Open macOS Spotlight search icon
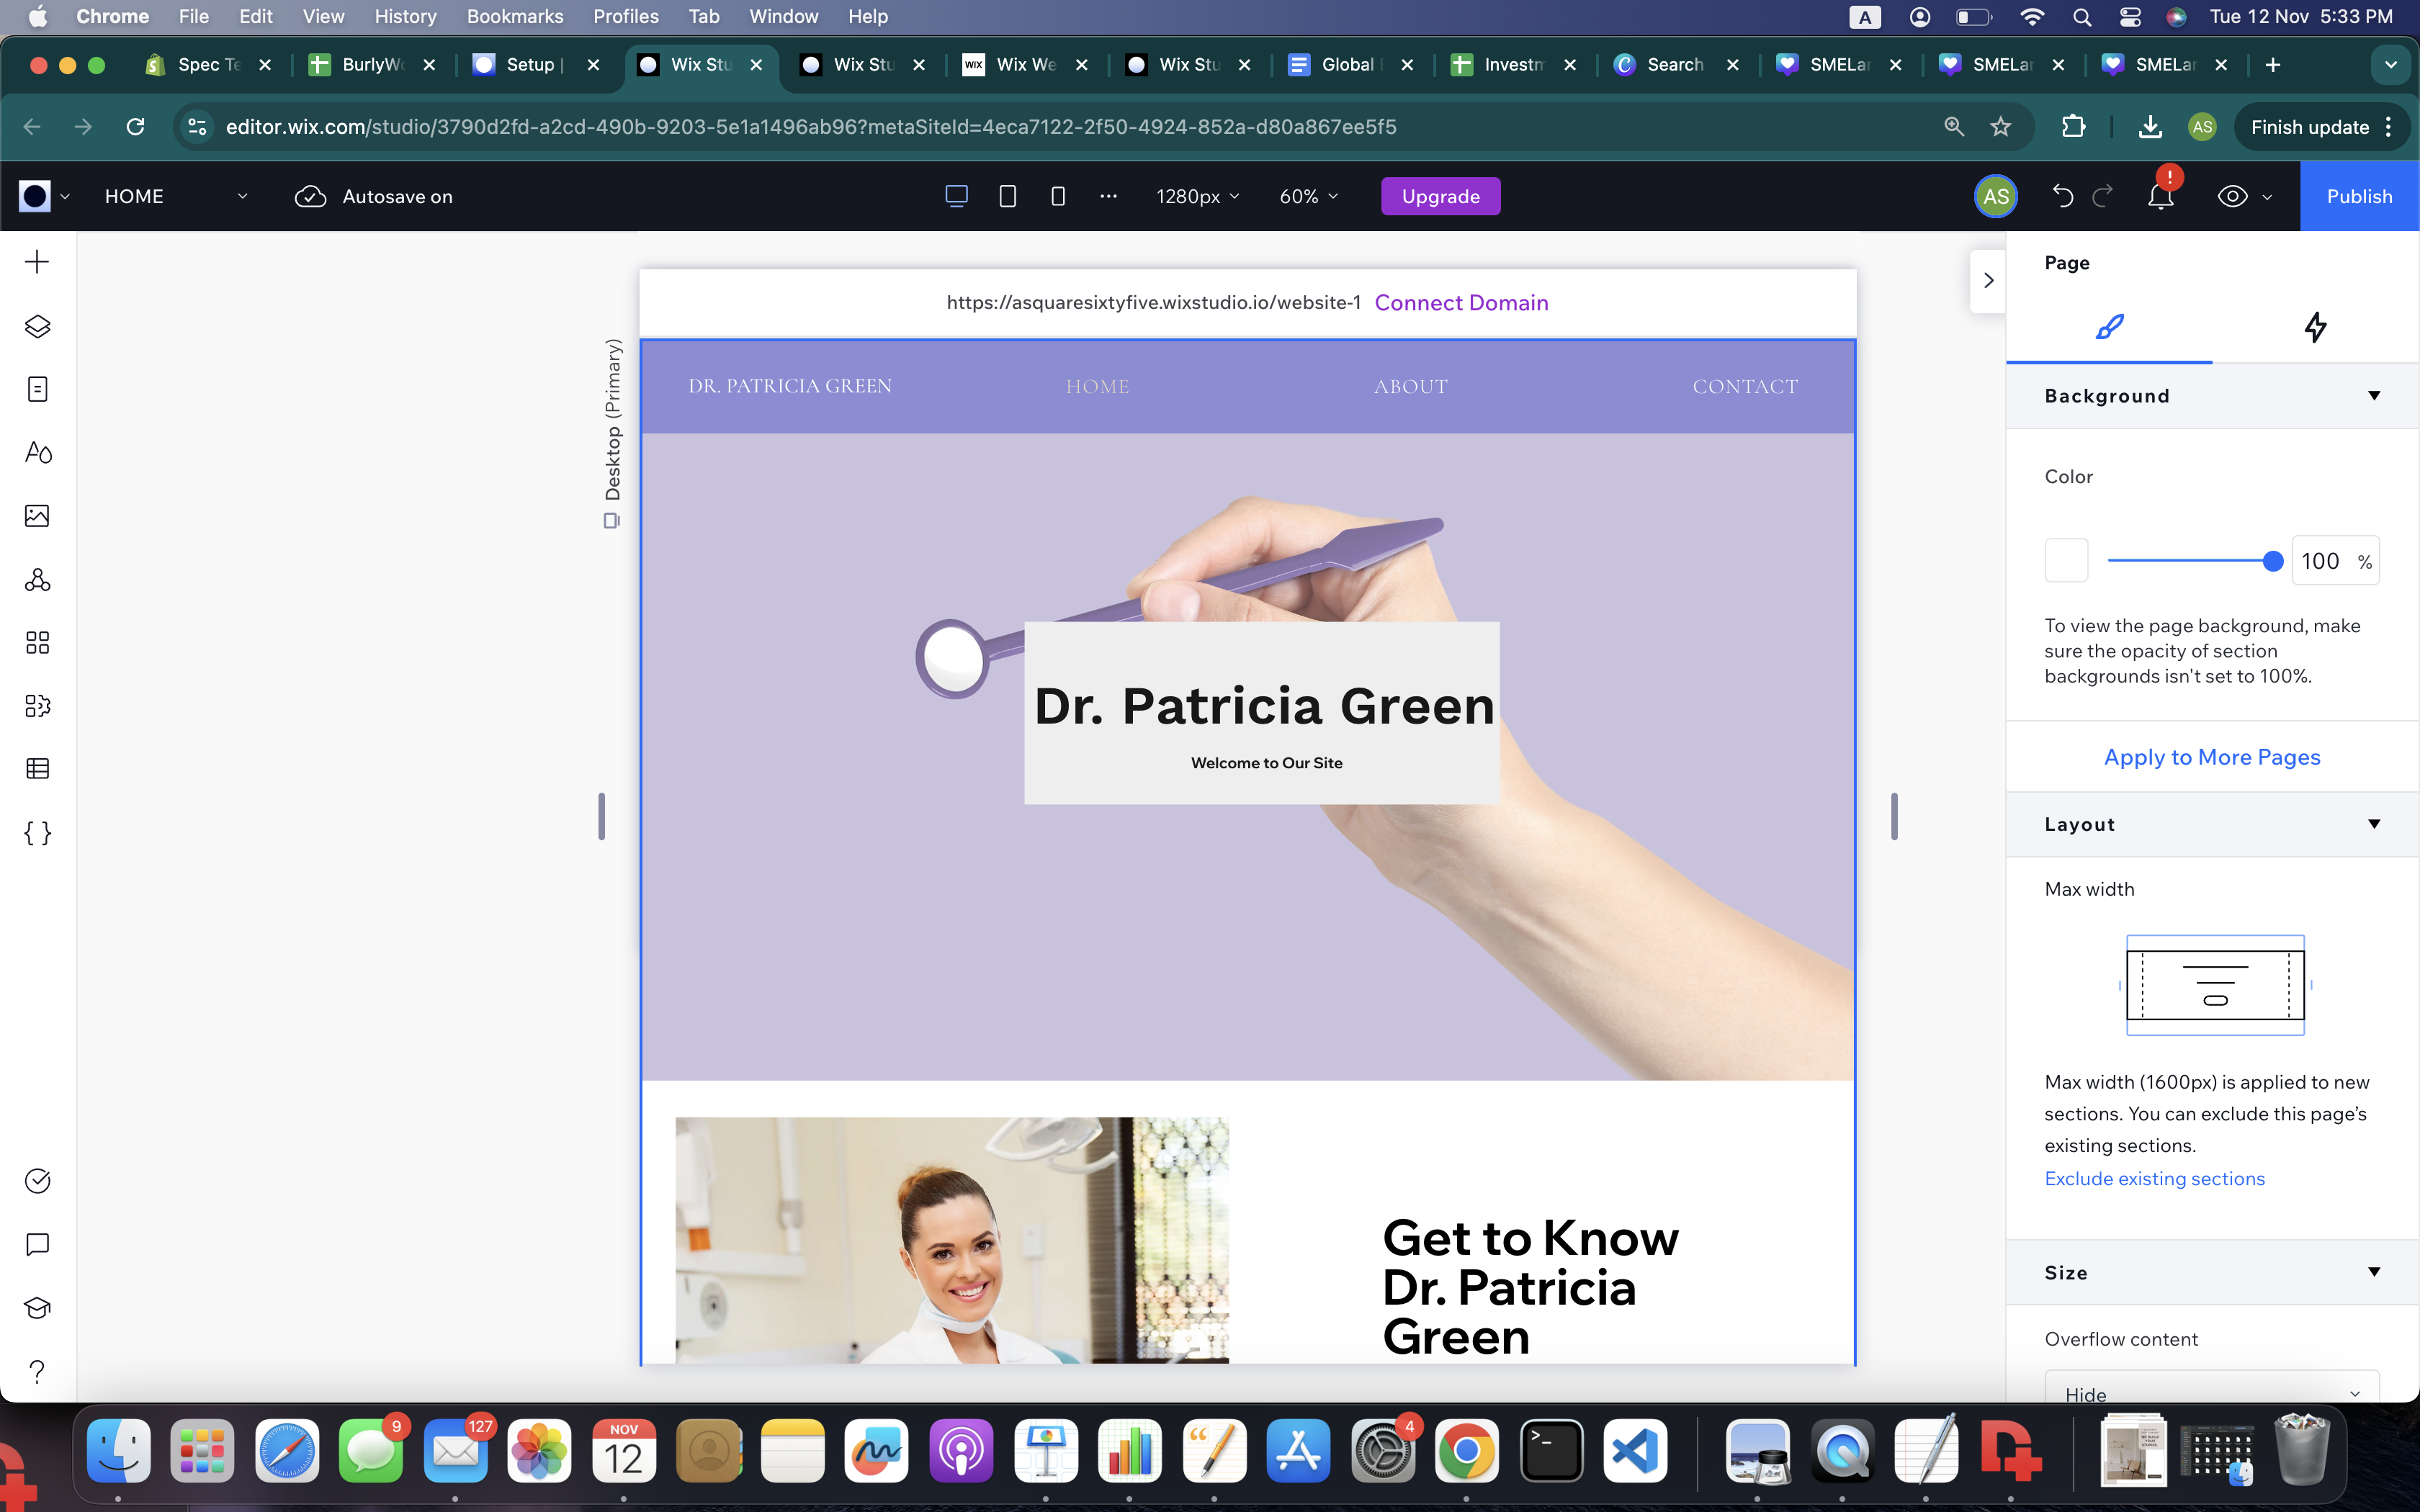Screen dimensions: 2420x1512 [x=2082, y=16]
